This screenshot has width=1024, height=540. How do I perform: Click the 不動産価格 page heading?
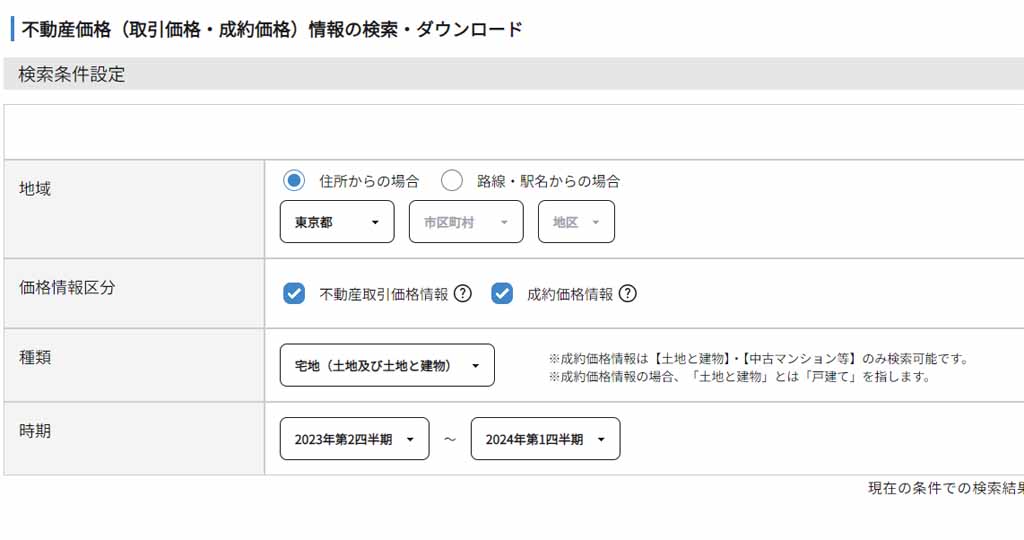coord(272,28)
